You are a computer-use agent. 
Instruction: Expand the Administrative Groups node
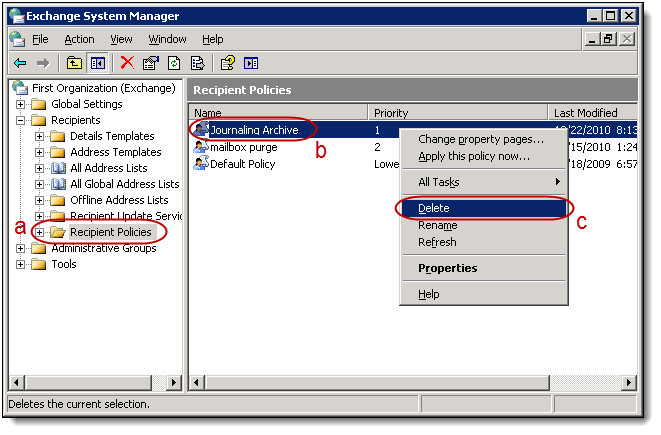[20, 248]
